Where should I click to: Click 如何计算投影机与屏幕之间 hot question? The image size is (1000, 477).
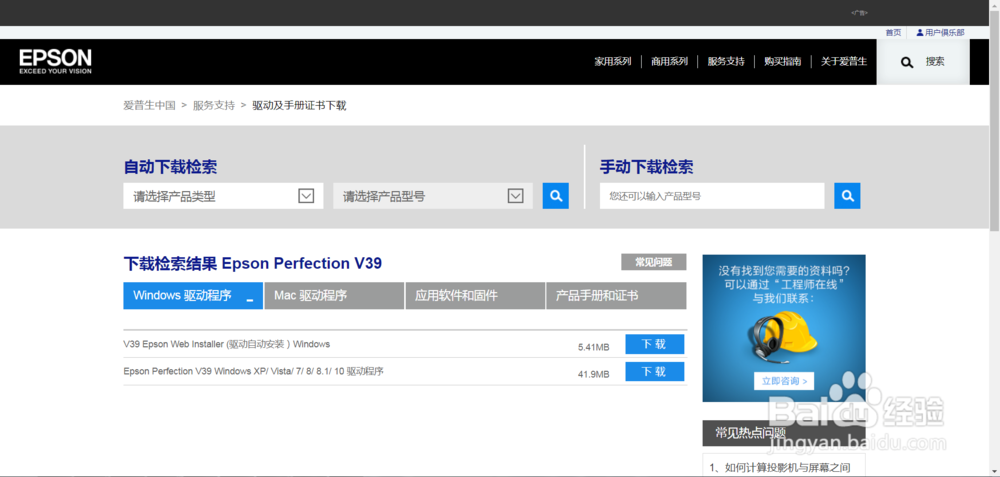pos(779,469)
